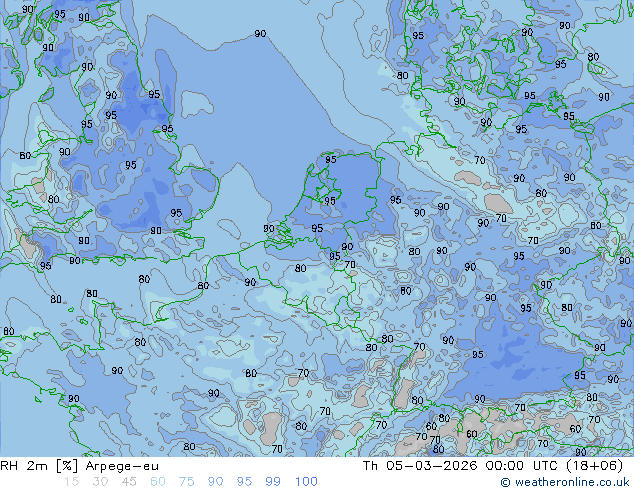Click the 'RH 2m [%] Arpege-eu' map title
This screenshot has width=634, height=490.
pos(80,466)
